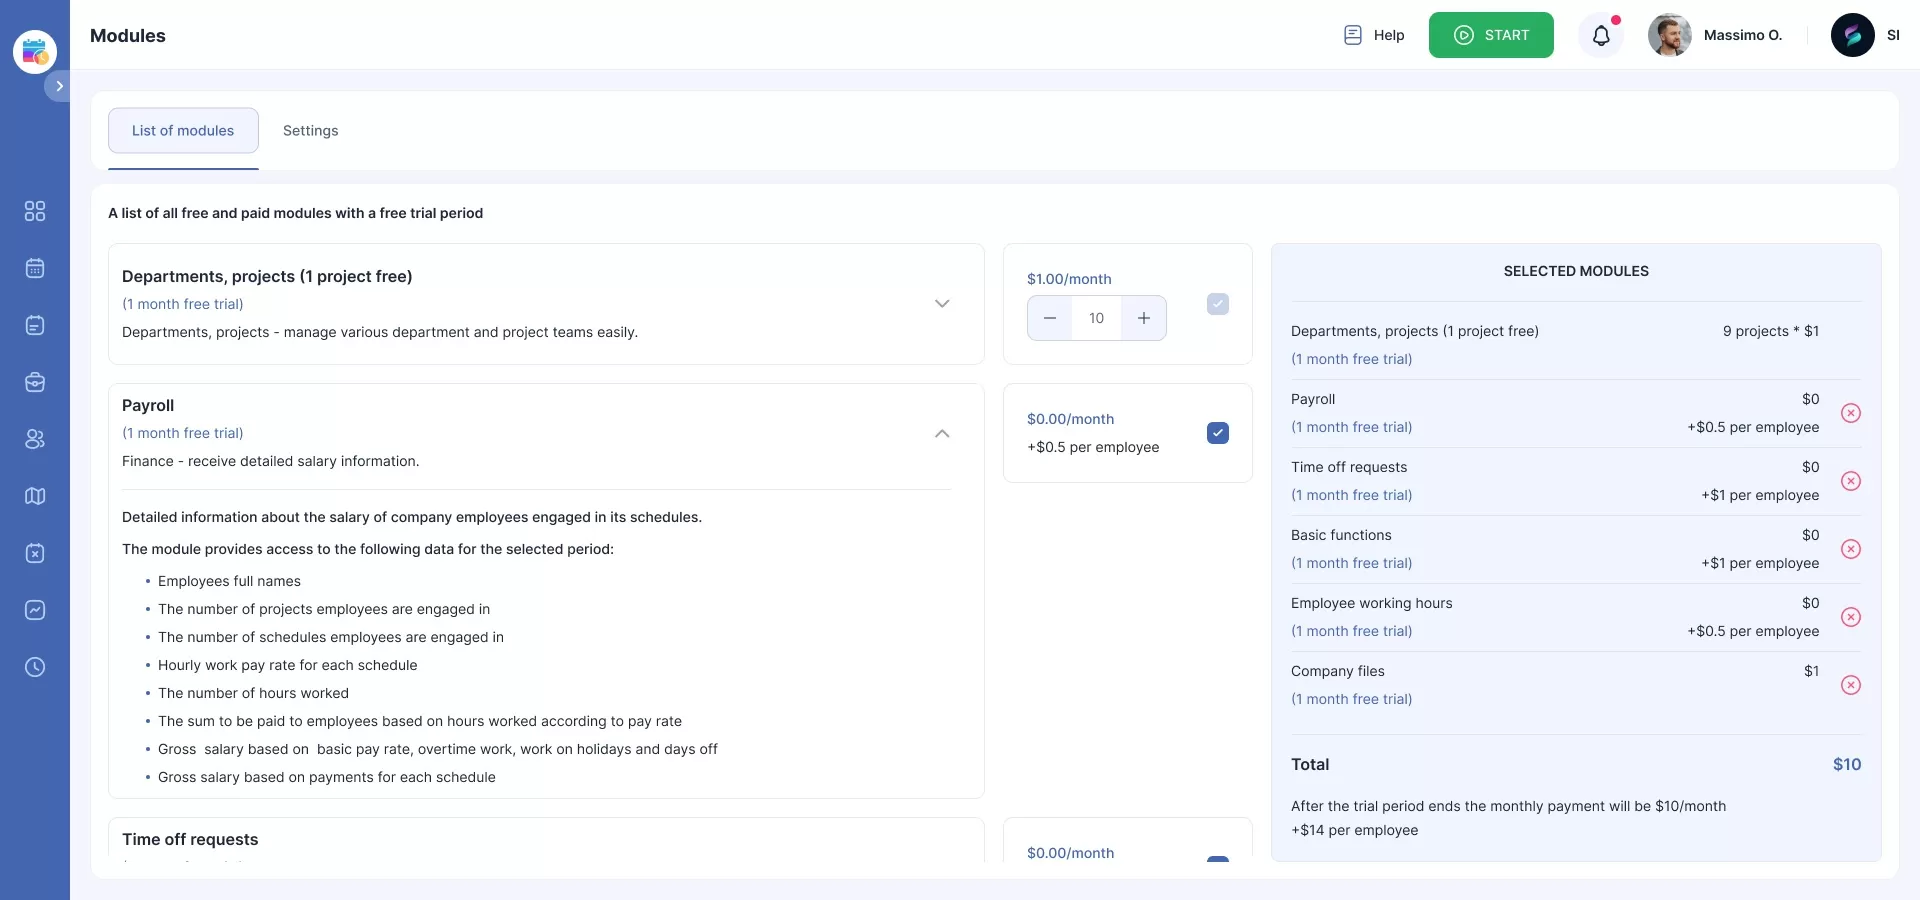Image resolution: width=1920 pixels, height=900 pixels.
Task: Click the green START button
Action: click(1490, 35)
